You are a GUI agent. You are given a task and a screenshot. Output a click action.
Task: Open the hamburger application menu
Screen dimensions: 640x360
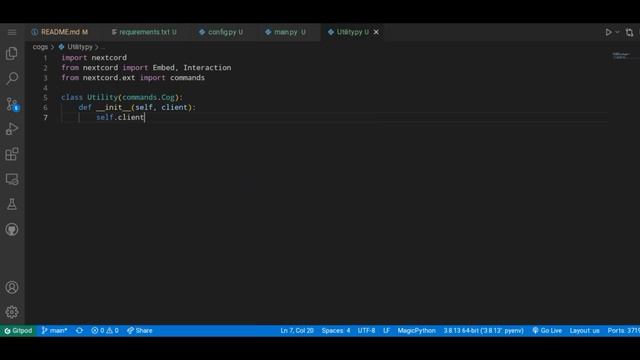click(12, 32)
